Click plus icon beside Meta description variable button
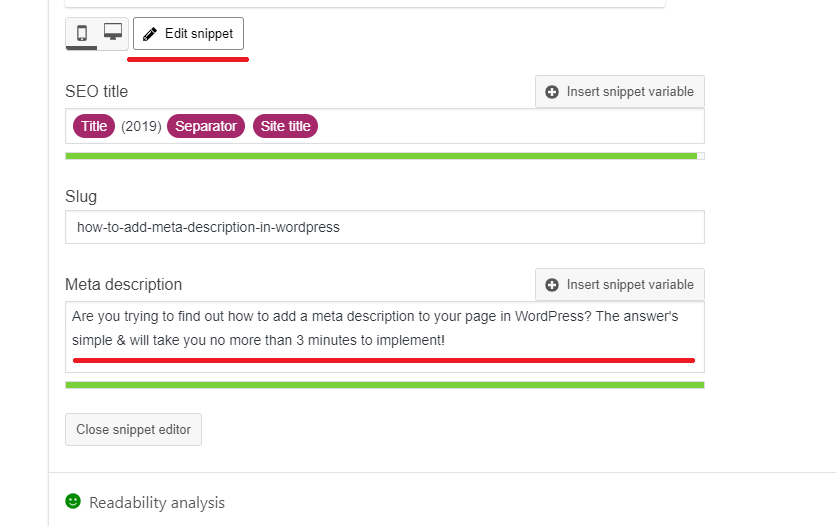Image resolution: width=836 pixels, height=526 pixels. (552, 285)
